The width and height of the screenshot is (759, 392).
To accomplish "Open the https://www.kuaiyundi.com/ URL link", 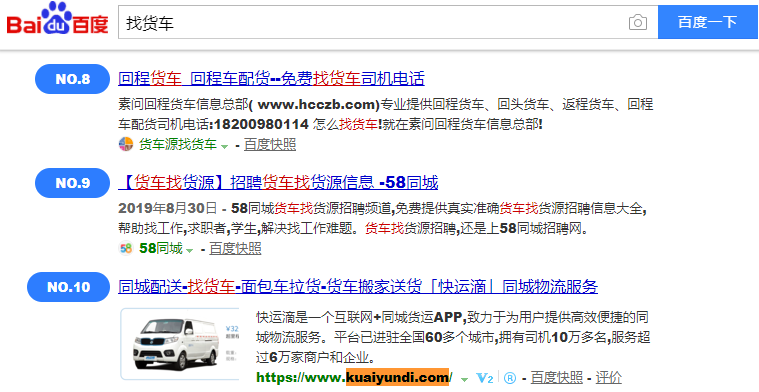I will [355, 377].
